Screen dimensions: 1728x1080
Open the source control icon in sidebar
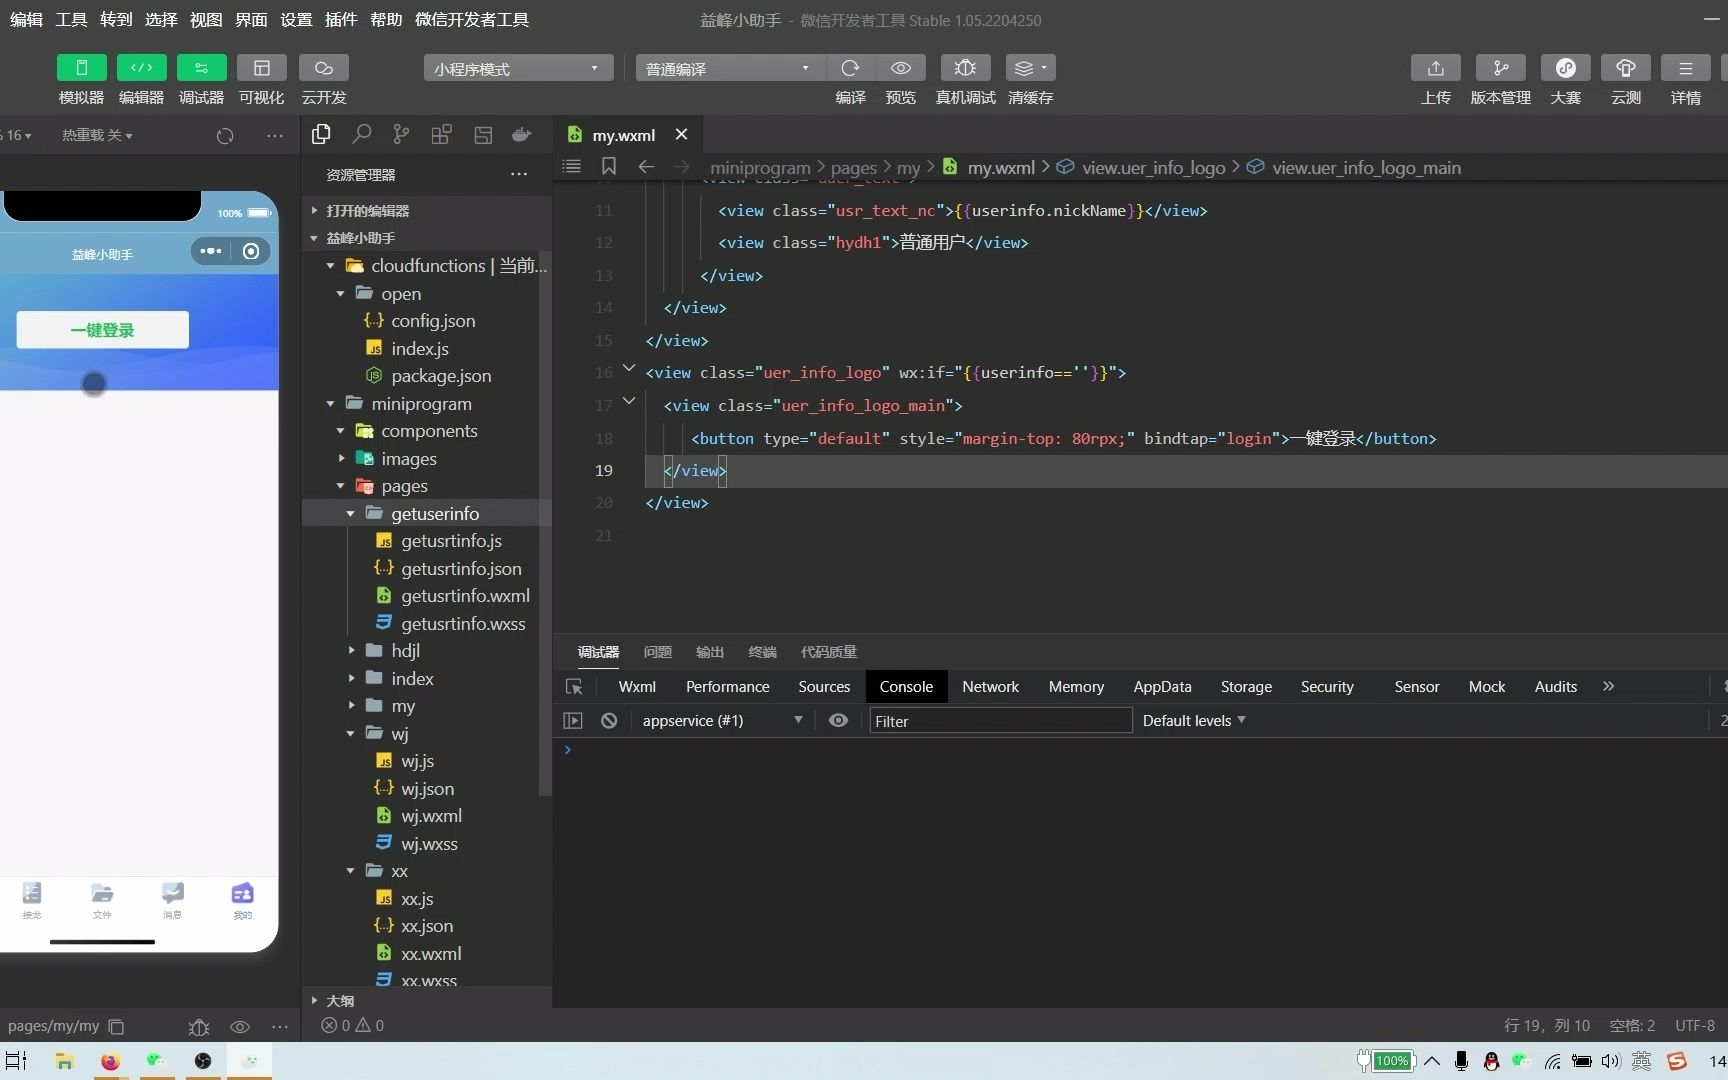click(x=401, y=134)
